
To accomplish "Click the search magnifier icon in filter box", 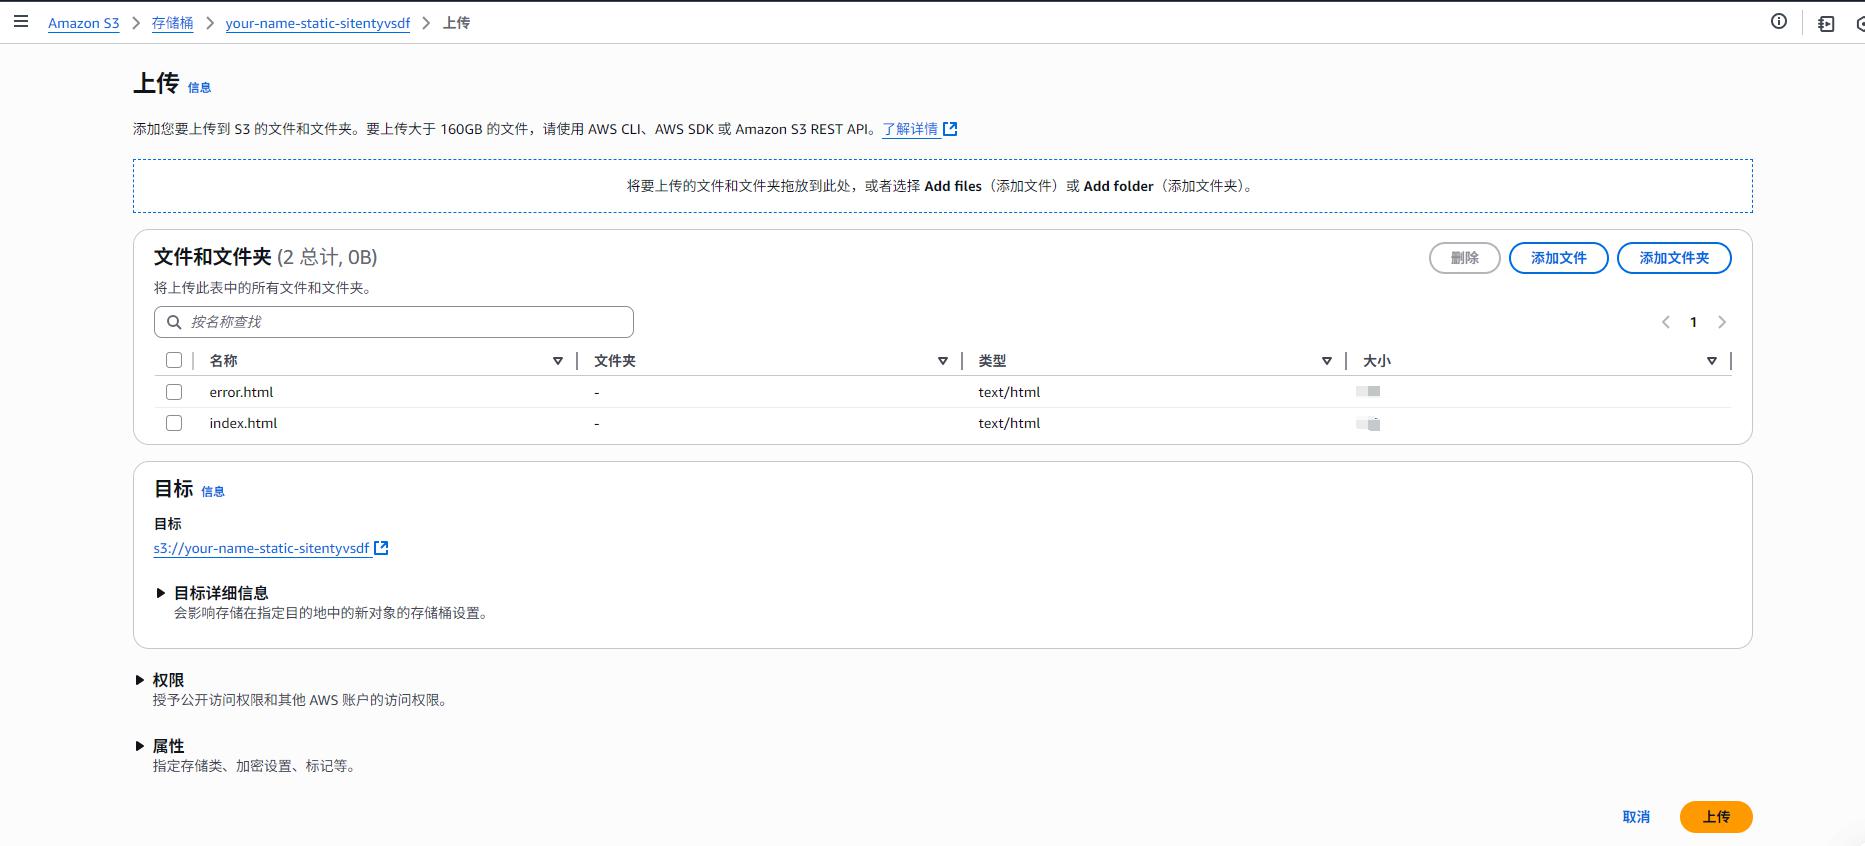I will click(174, 322).
